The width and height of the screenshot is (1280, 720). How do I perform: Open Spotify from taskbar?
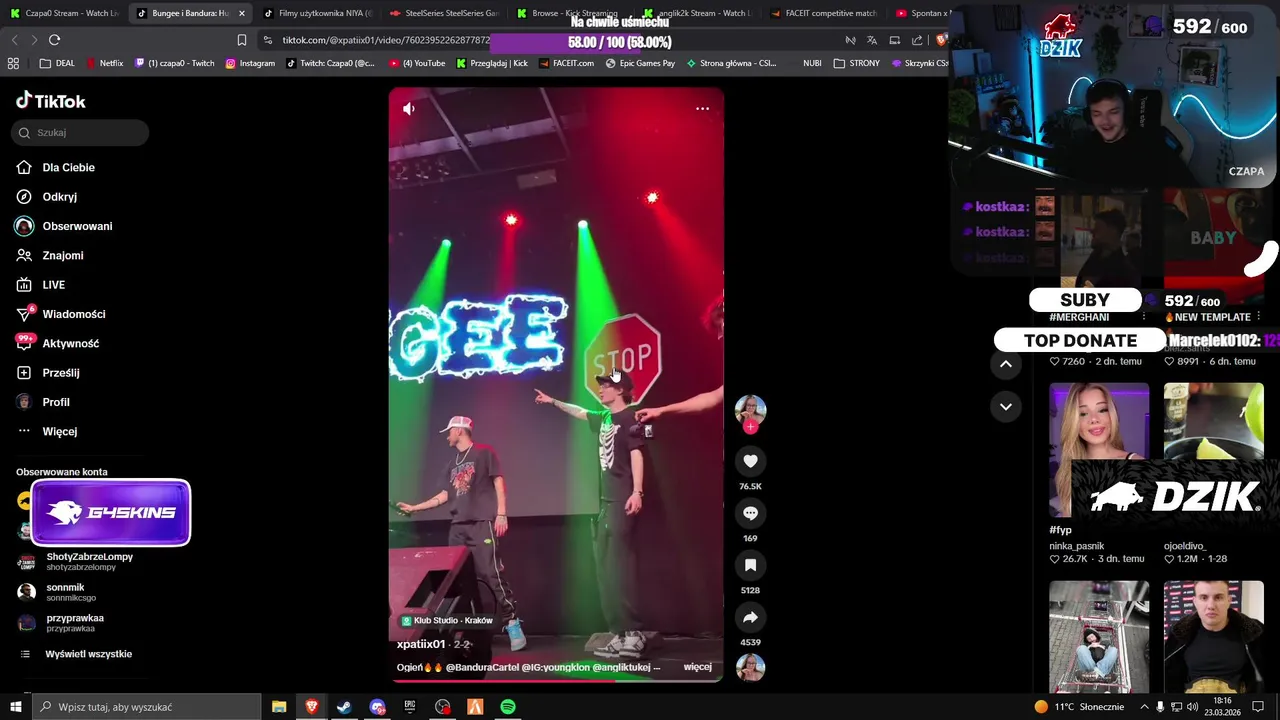pos(508,707)
